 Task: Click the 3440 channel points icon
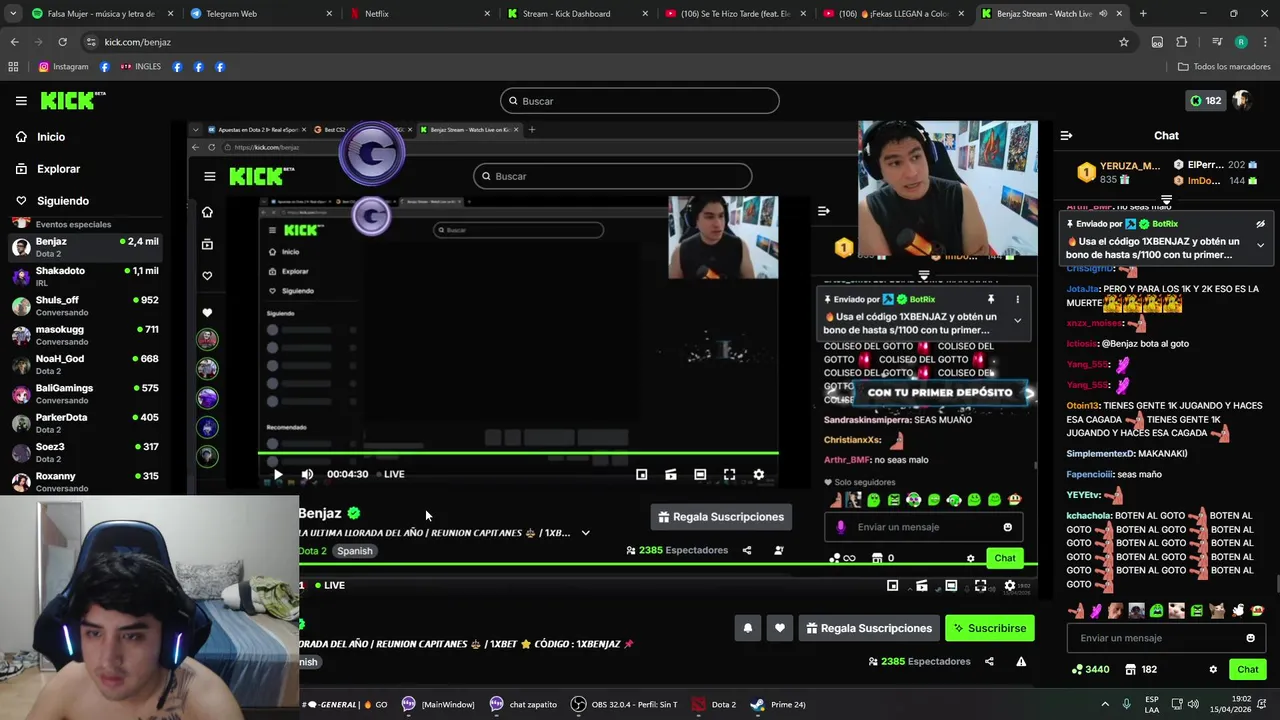(1090, 670)
